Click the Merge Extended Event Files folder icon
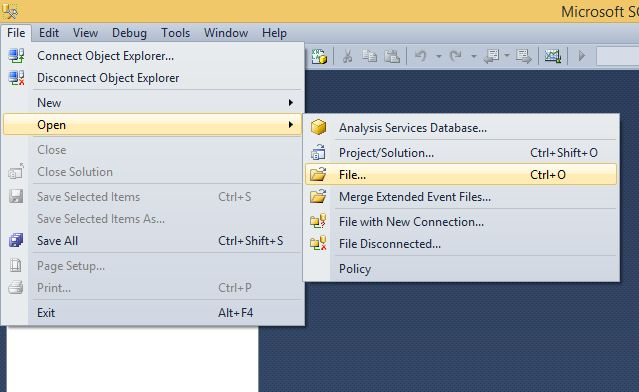The height and width of the screenshot is (392, 639). (x=318, y=196)
